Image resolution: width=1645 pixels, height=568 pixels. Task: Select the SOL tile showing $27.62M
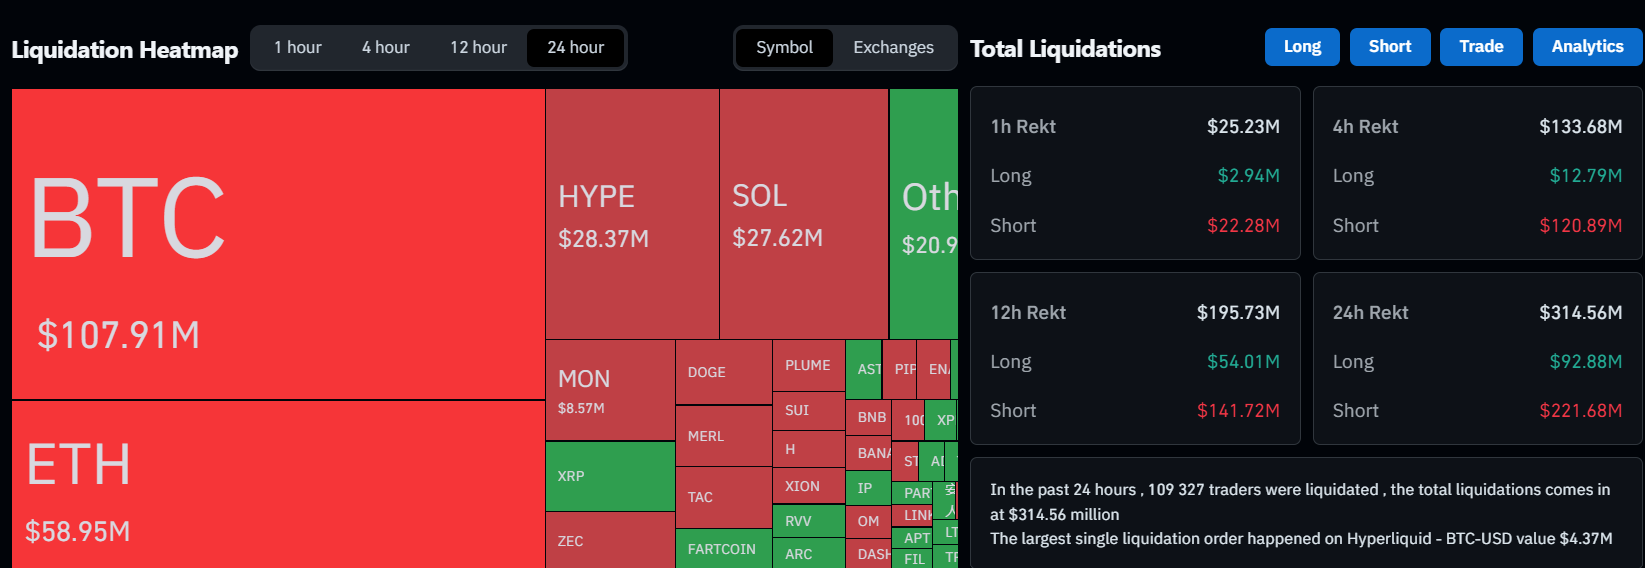pyautogui.click(x=804, y=214)
